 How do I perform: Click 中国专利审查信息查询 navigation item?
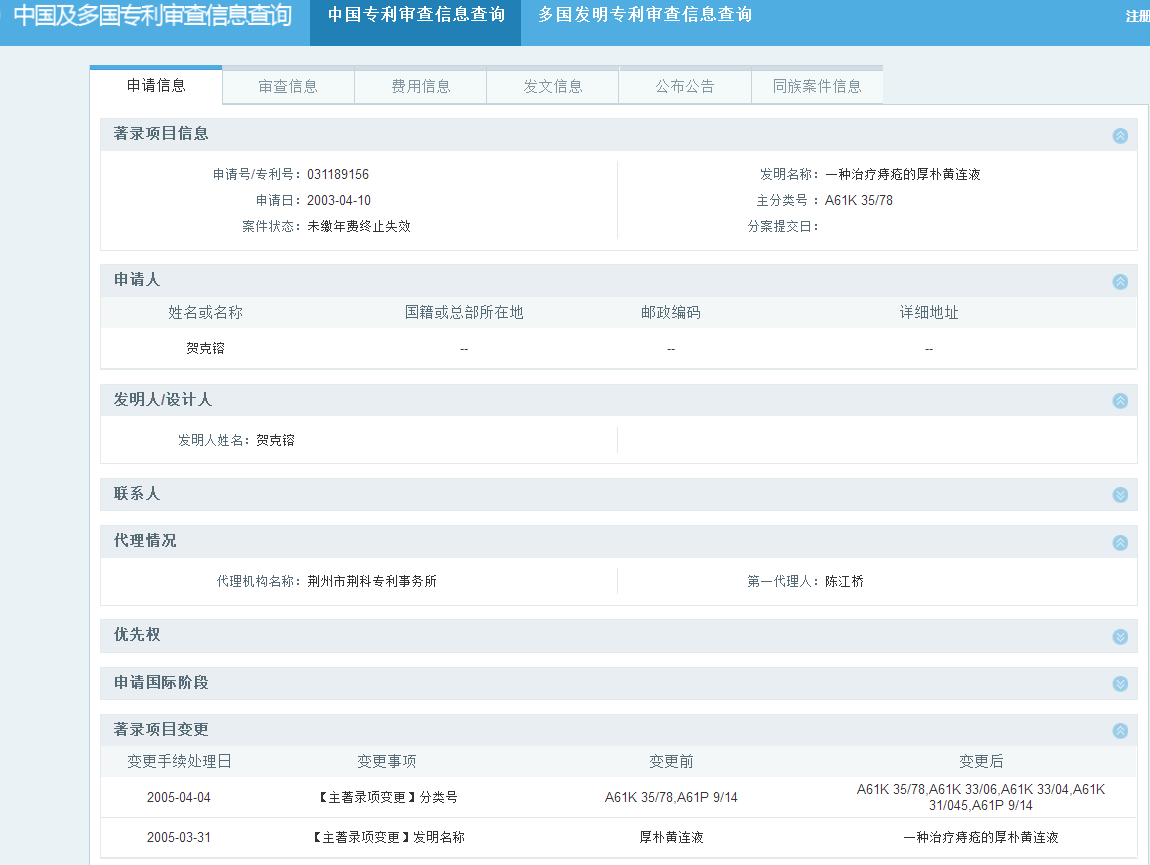click(416, 15)
